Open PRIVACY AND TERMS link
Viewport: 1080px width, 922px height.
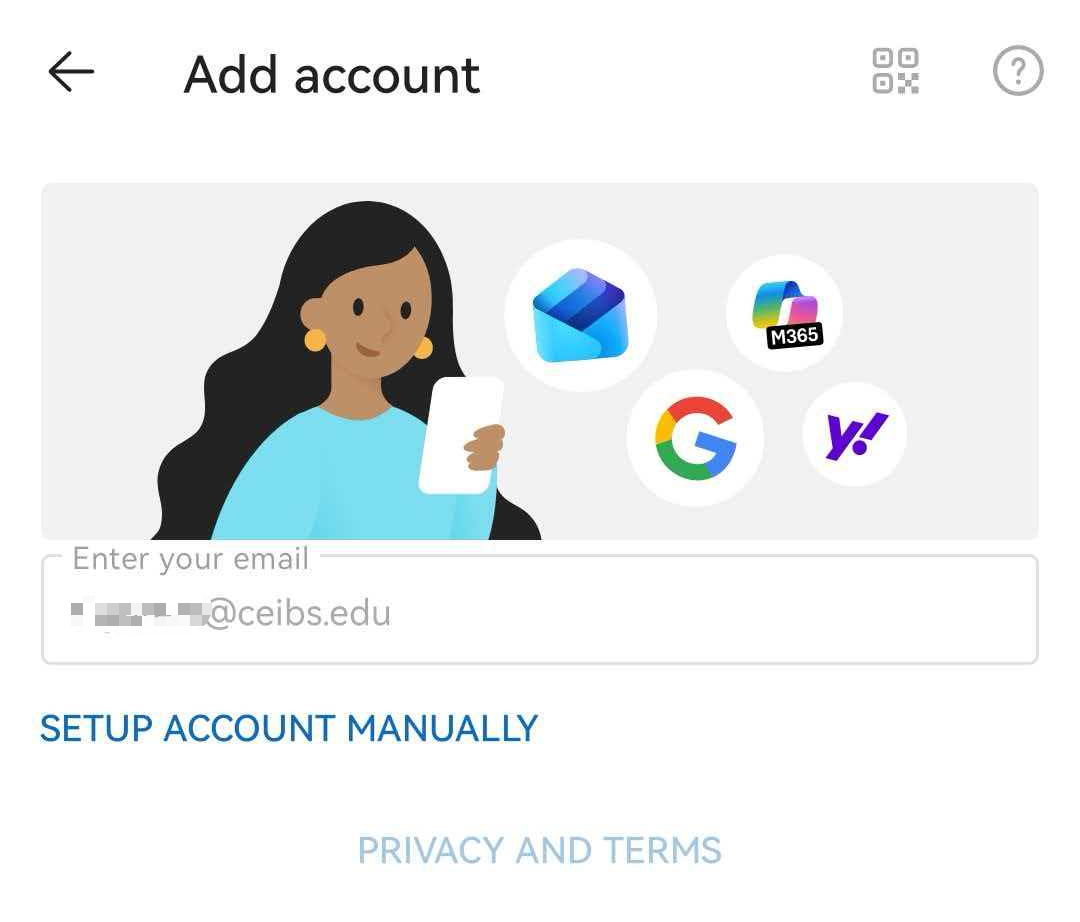click(540, 850)
